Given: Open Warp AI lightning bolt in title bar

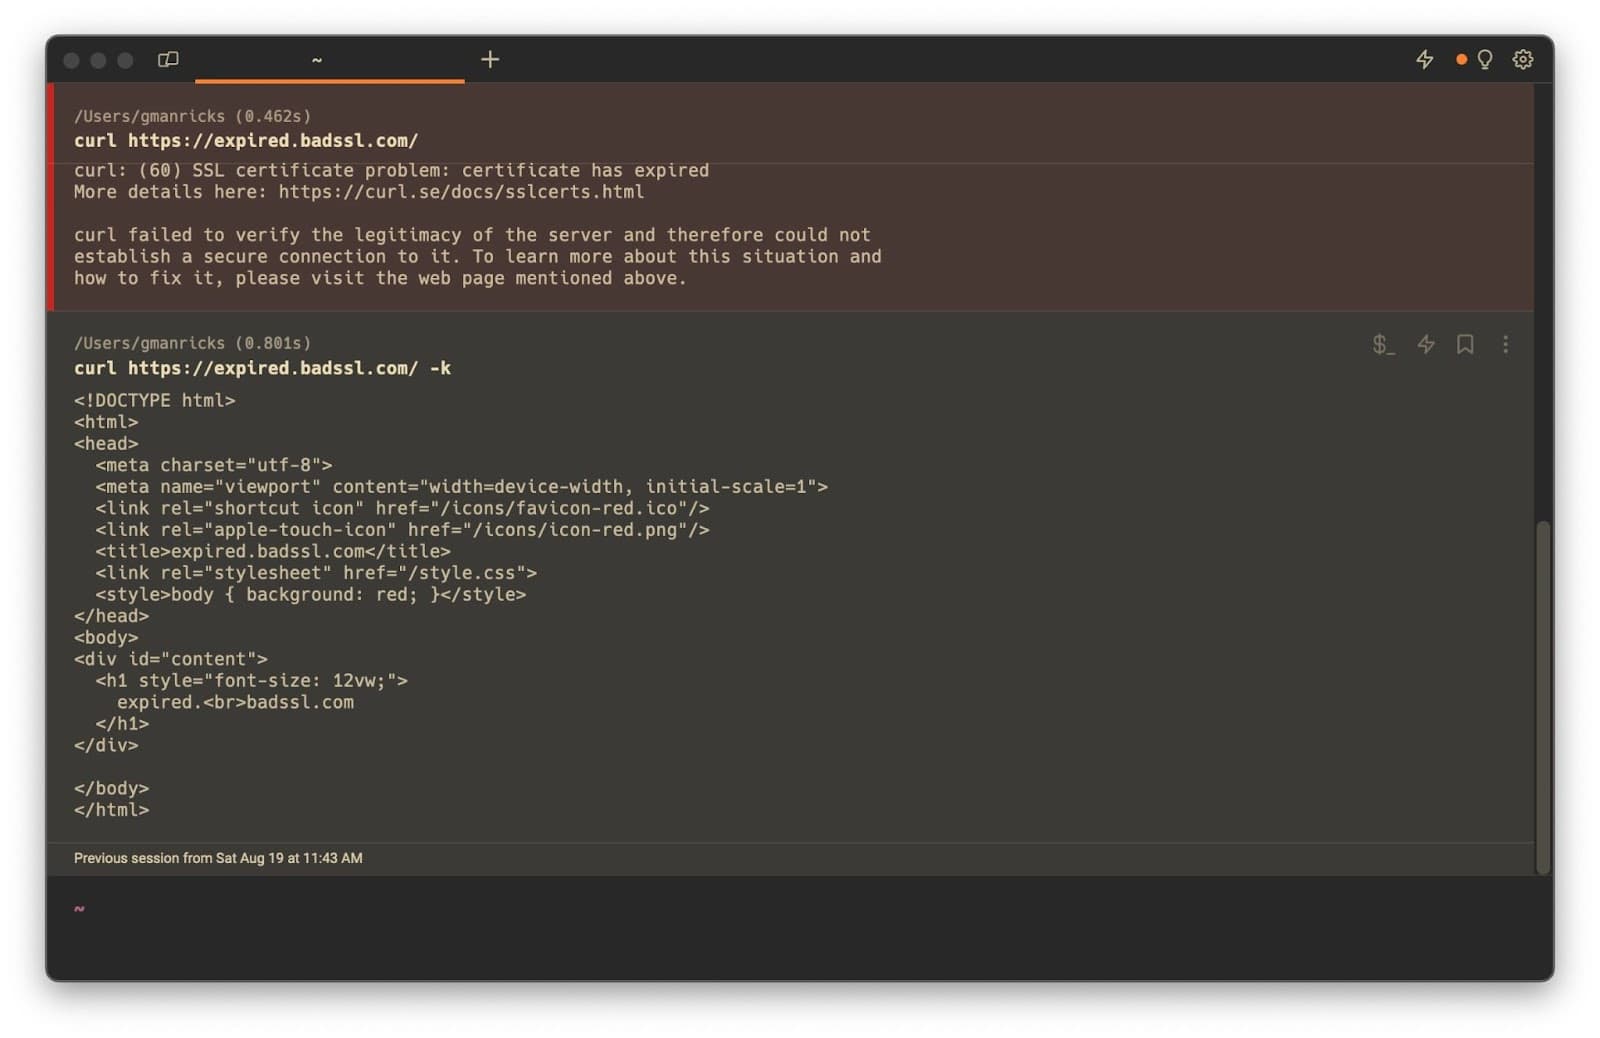Looking at the screenshot, I should click(1425, 60).
